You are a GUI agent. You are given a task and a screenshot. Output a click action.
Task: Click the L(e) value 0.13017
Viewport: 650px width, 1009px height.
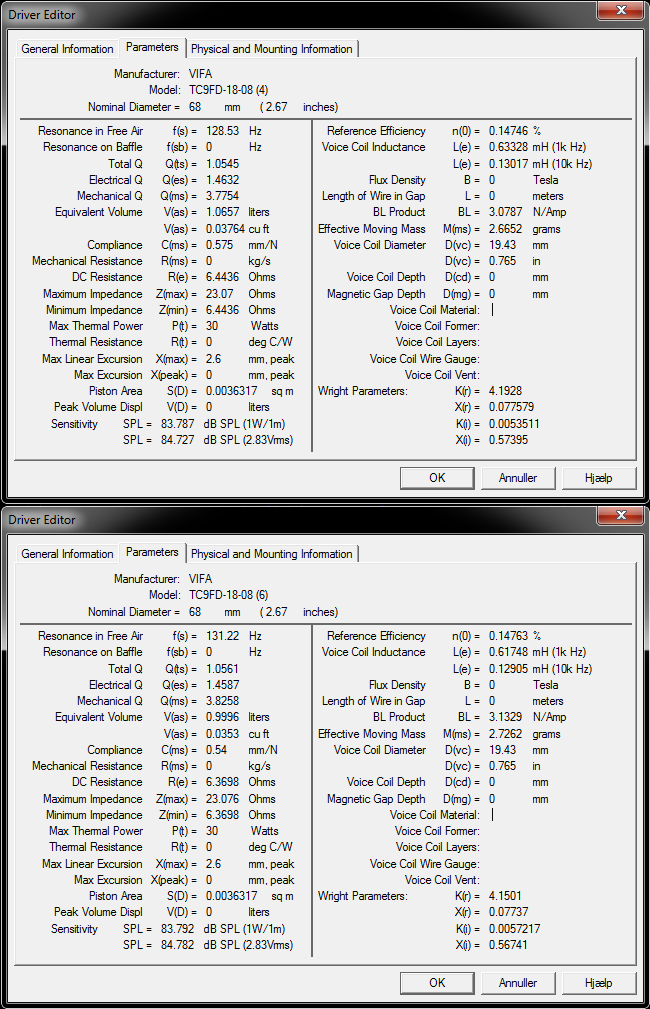pos(508,163)
